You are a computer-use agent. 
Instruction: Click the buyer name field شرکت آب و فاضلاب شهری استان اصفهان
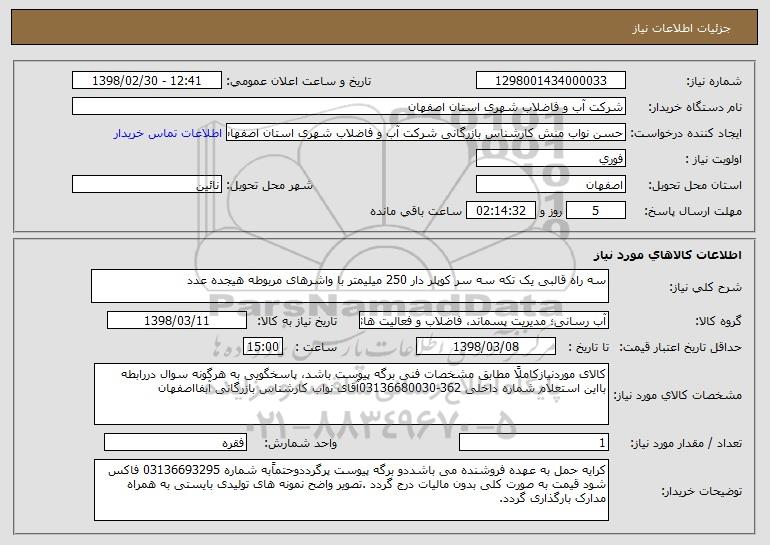[349, 107]
